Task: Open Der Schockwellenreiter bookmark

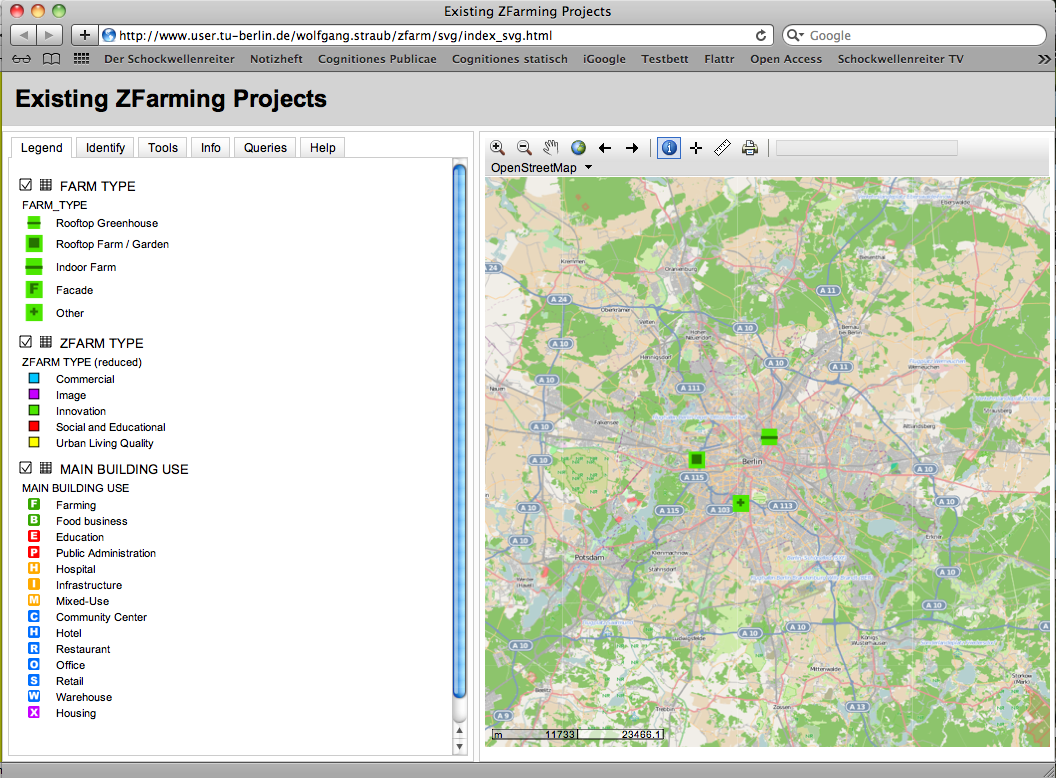Action: [x=169, y=59]
